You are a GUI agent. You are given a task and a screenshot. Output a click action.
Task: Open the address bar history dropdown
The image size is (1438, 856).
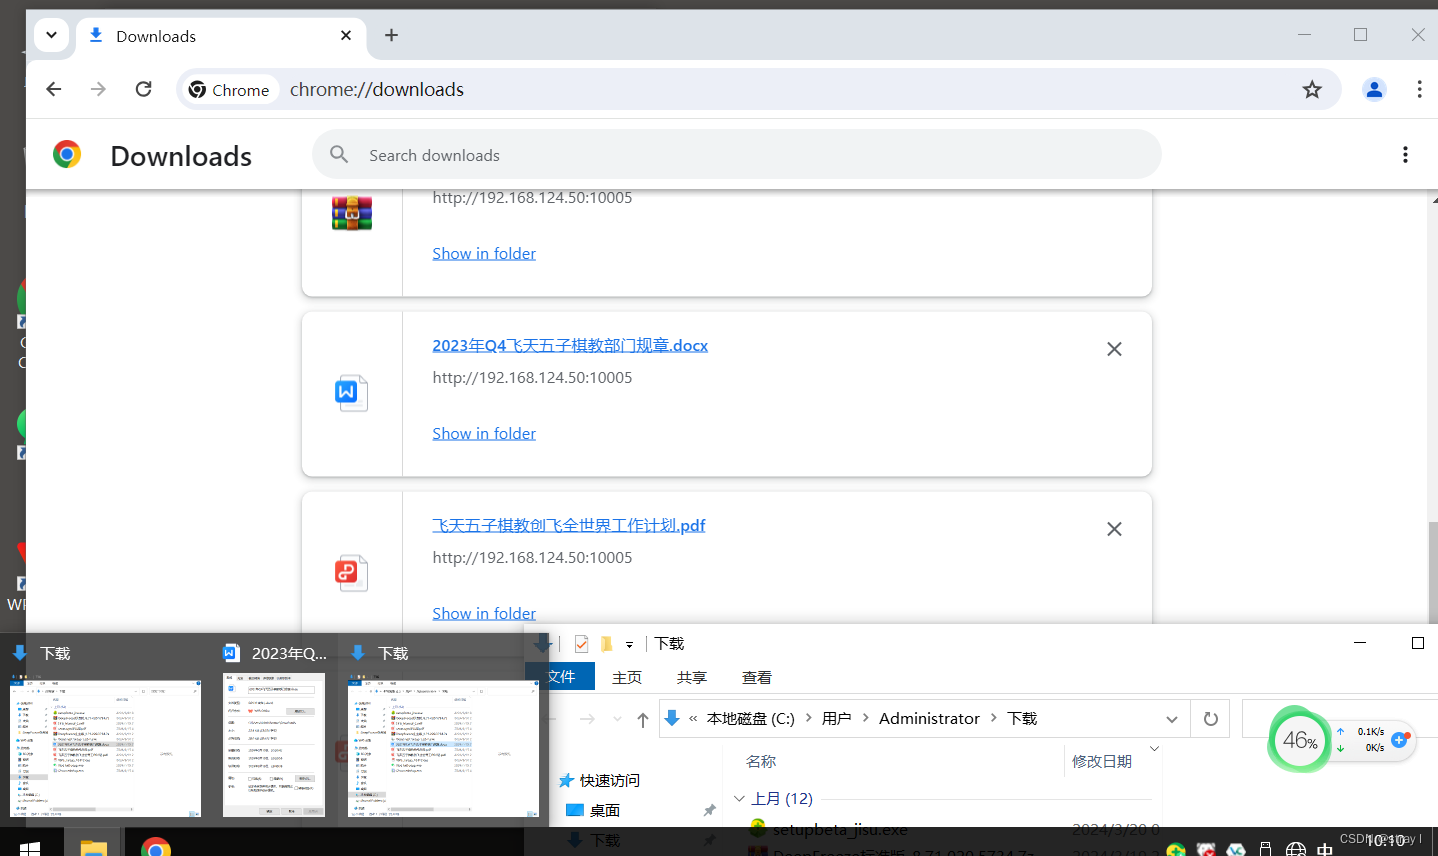[x=1172, y=719]
